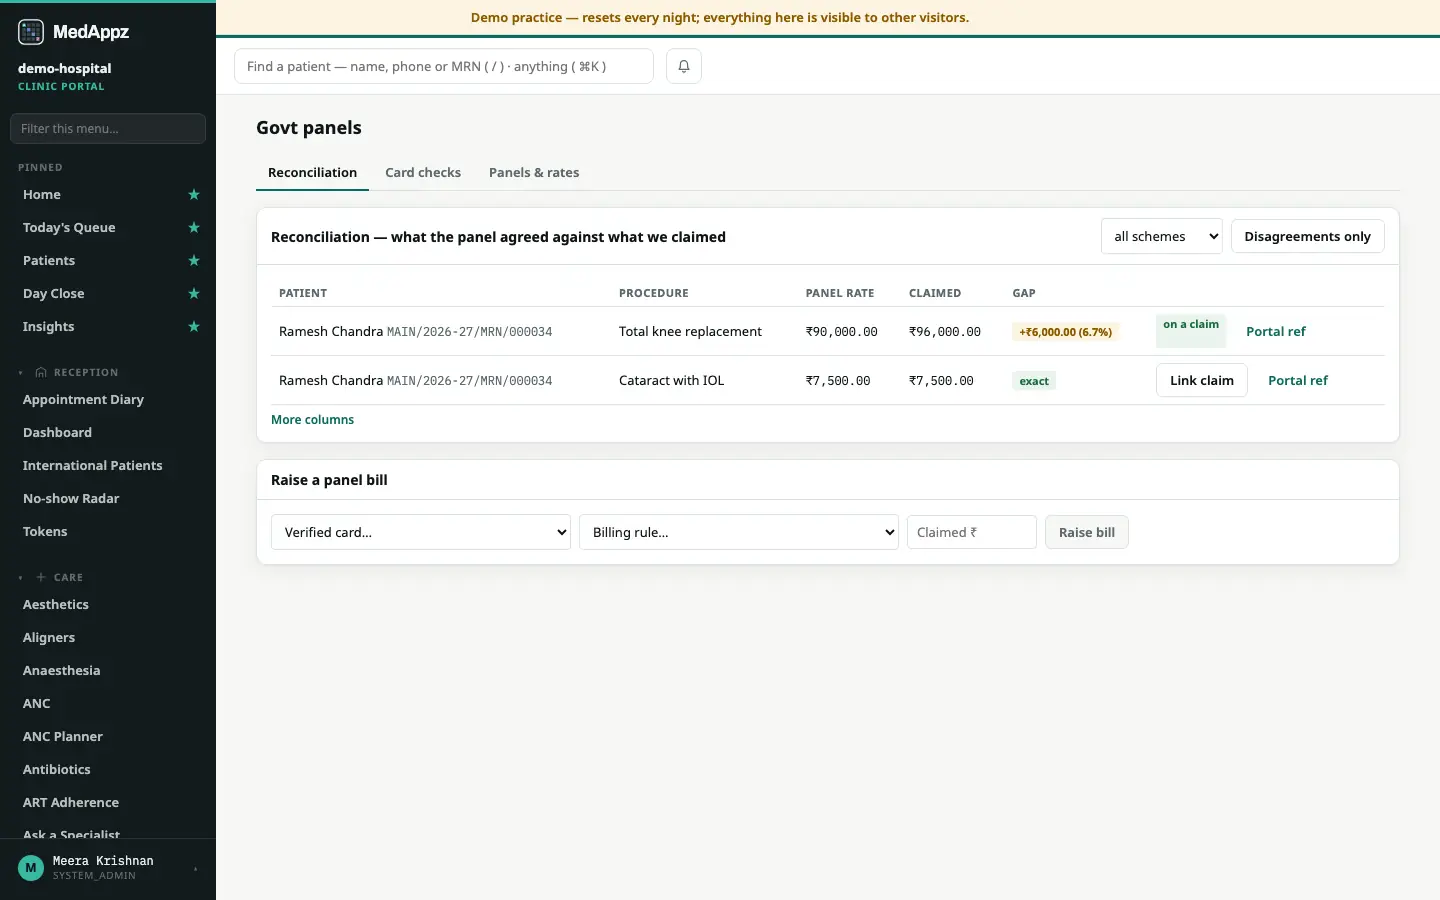Click the Claimed ₹ amount field

971,532
